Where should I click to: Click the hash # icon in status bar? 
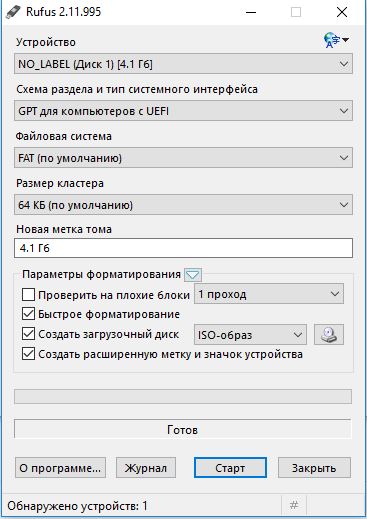(x=294, y=505)
